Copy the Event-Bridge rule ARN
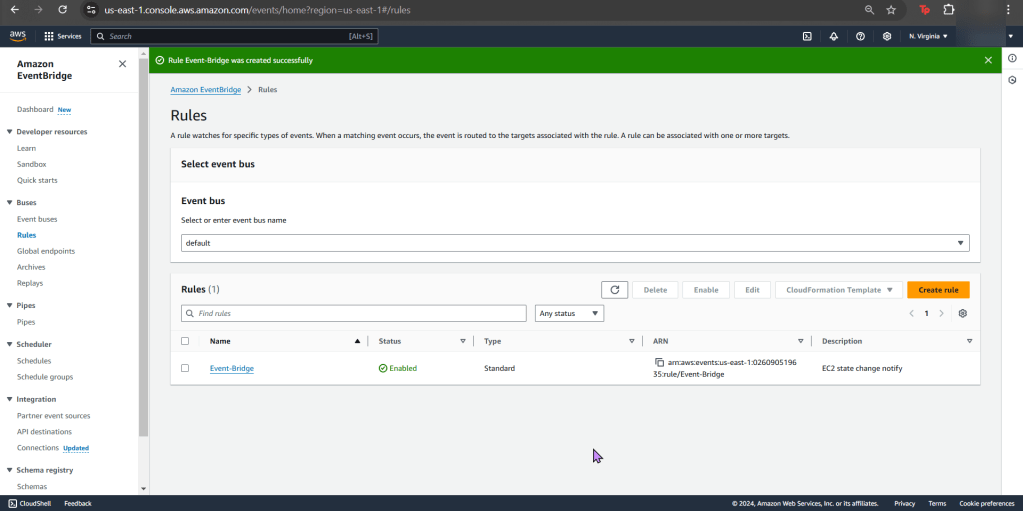1023x511 pixels. pos(659,362)
